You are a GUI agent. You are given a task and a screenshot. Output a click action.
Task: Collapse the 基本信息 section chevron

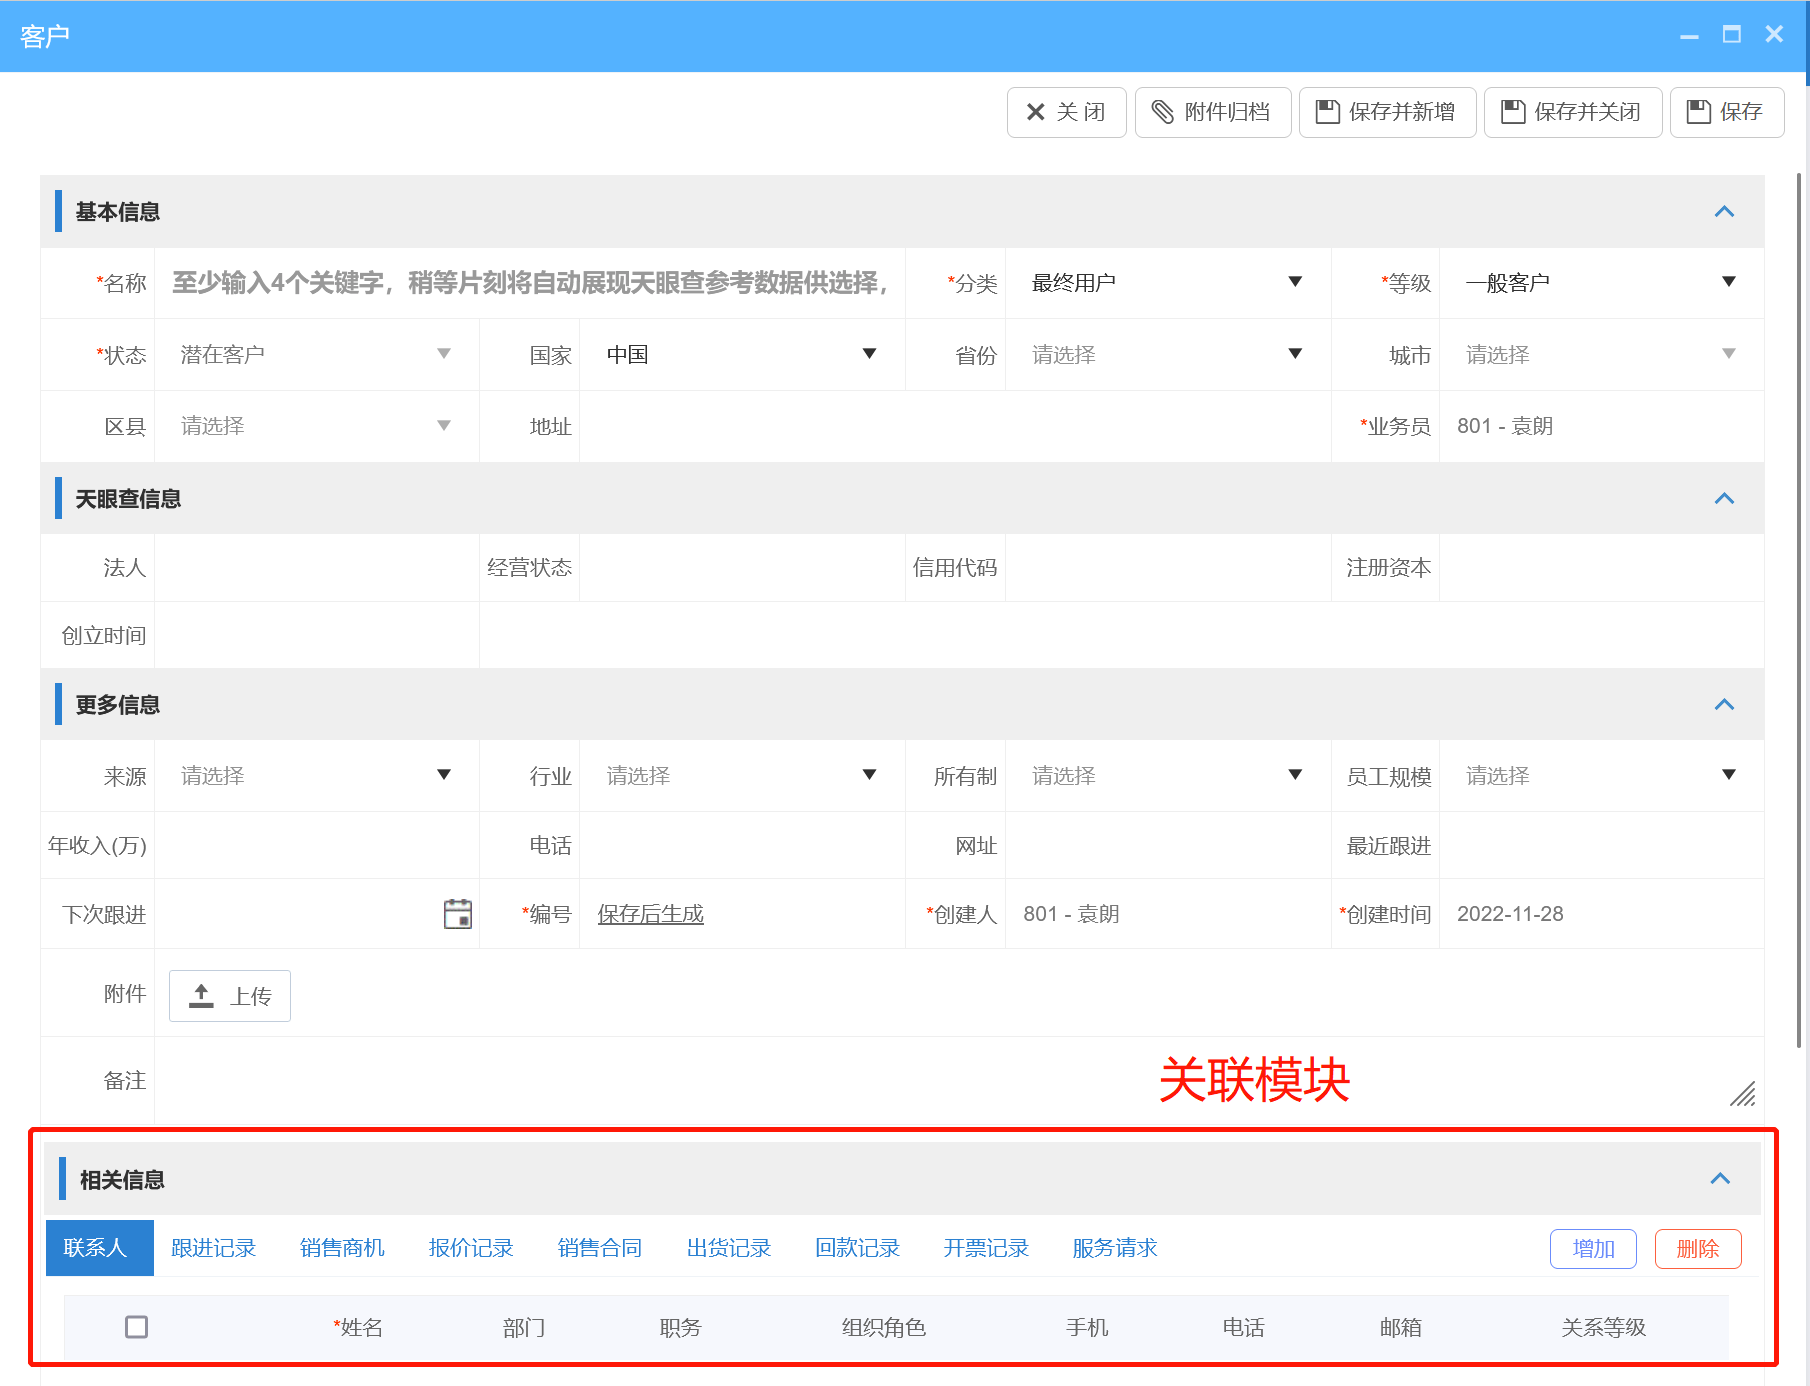(x=1724, y=212)
